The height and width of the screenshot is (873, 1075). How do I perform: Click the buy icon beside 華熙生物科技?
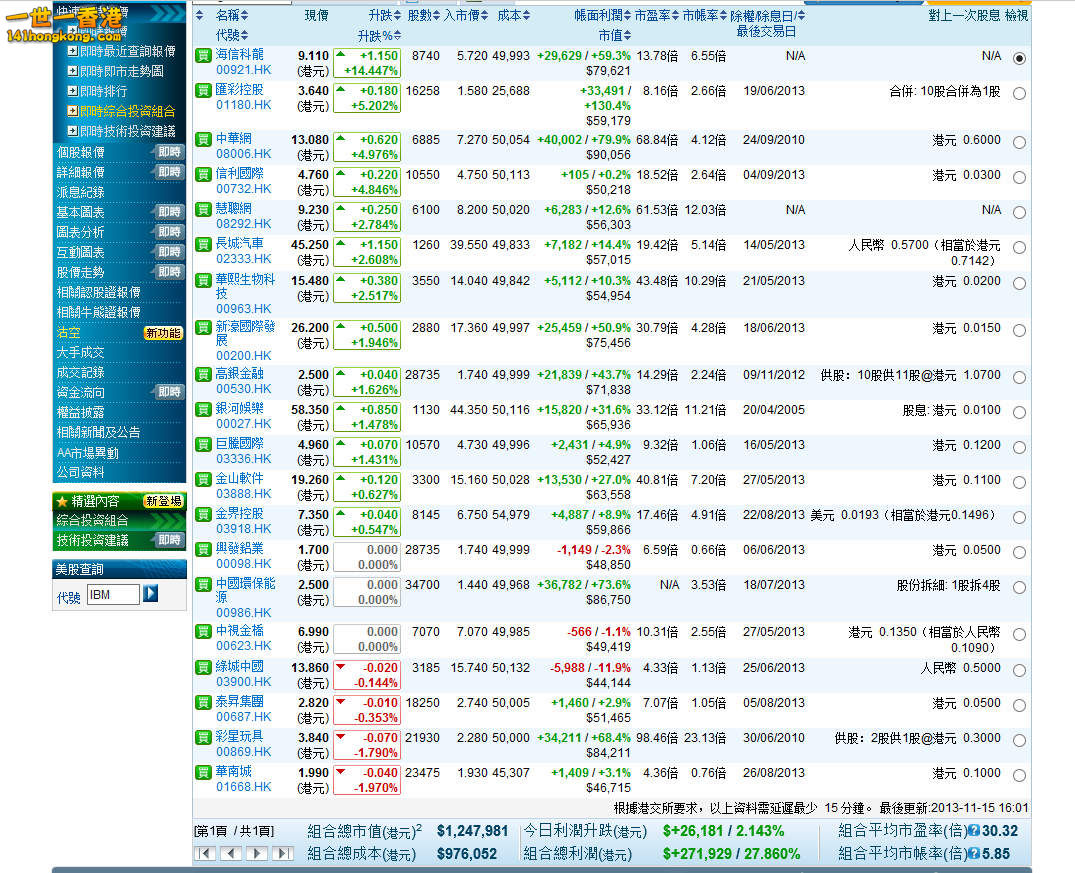(x=203, y=280)
